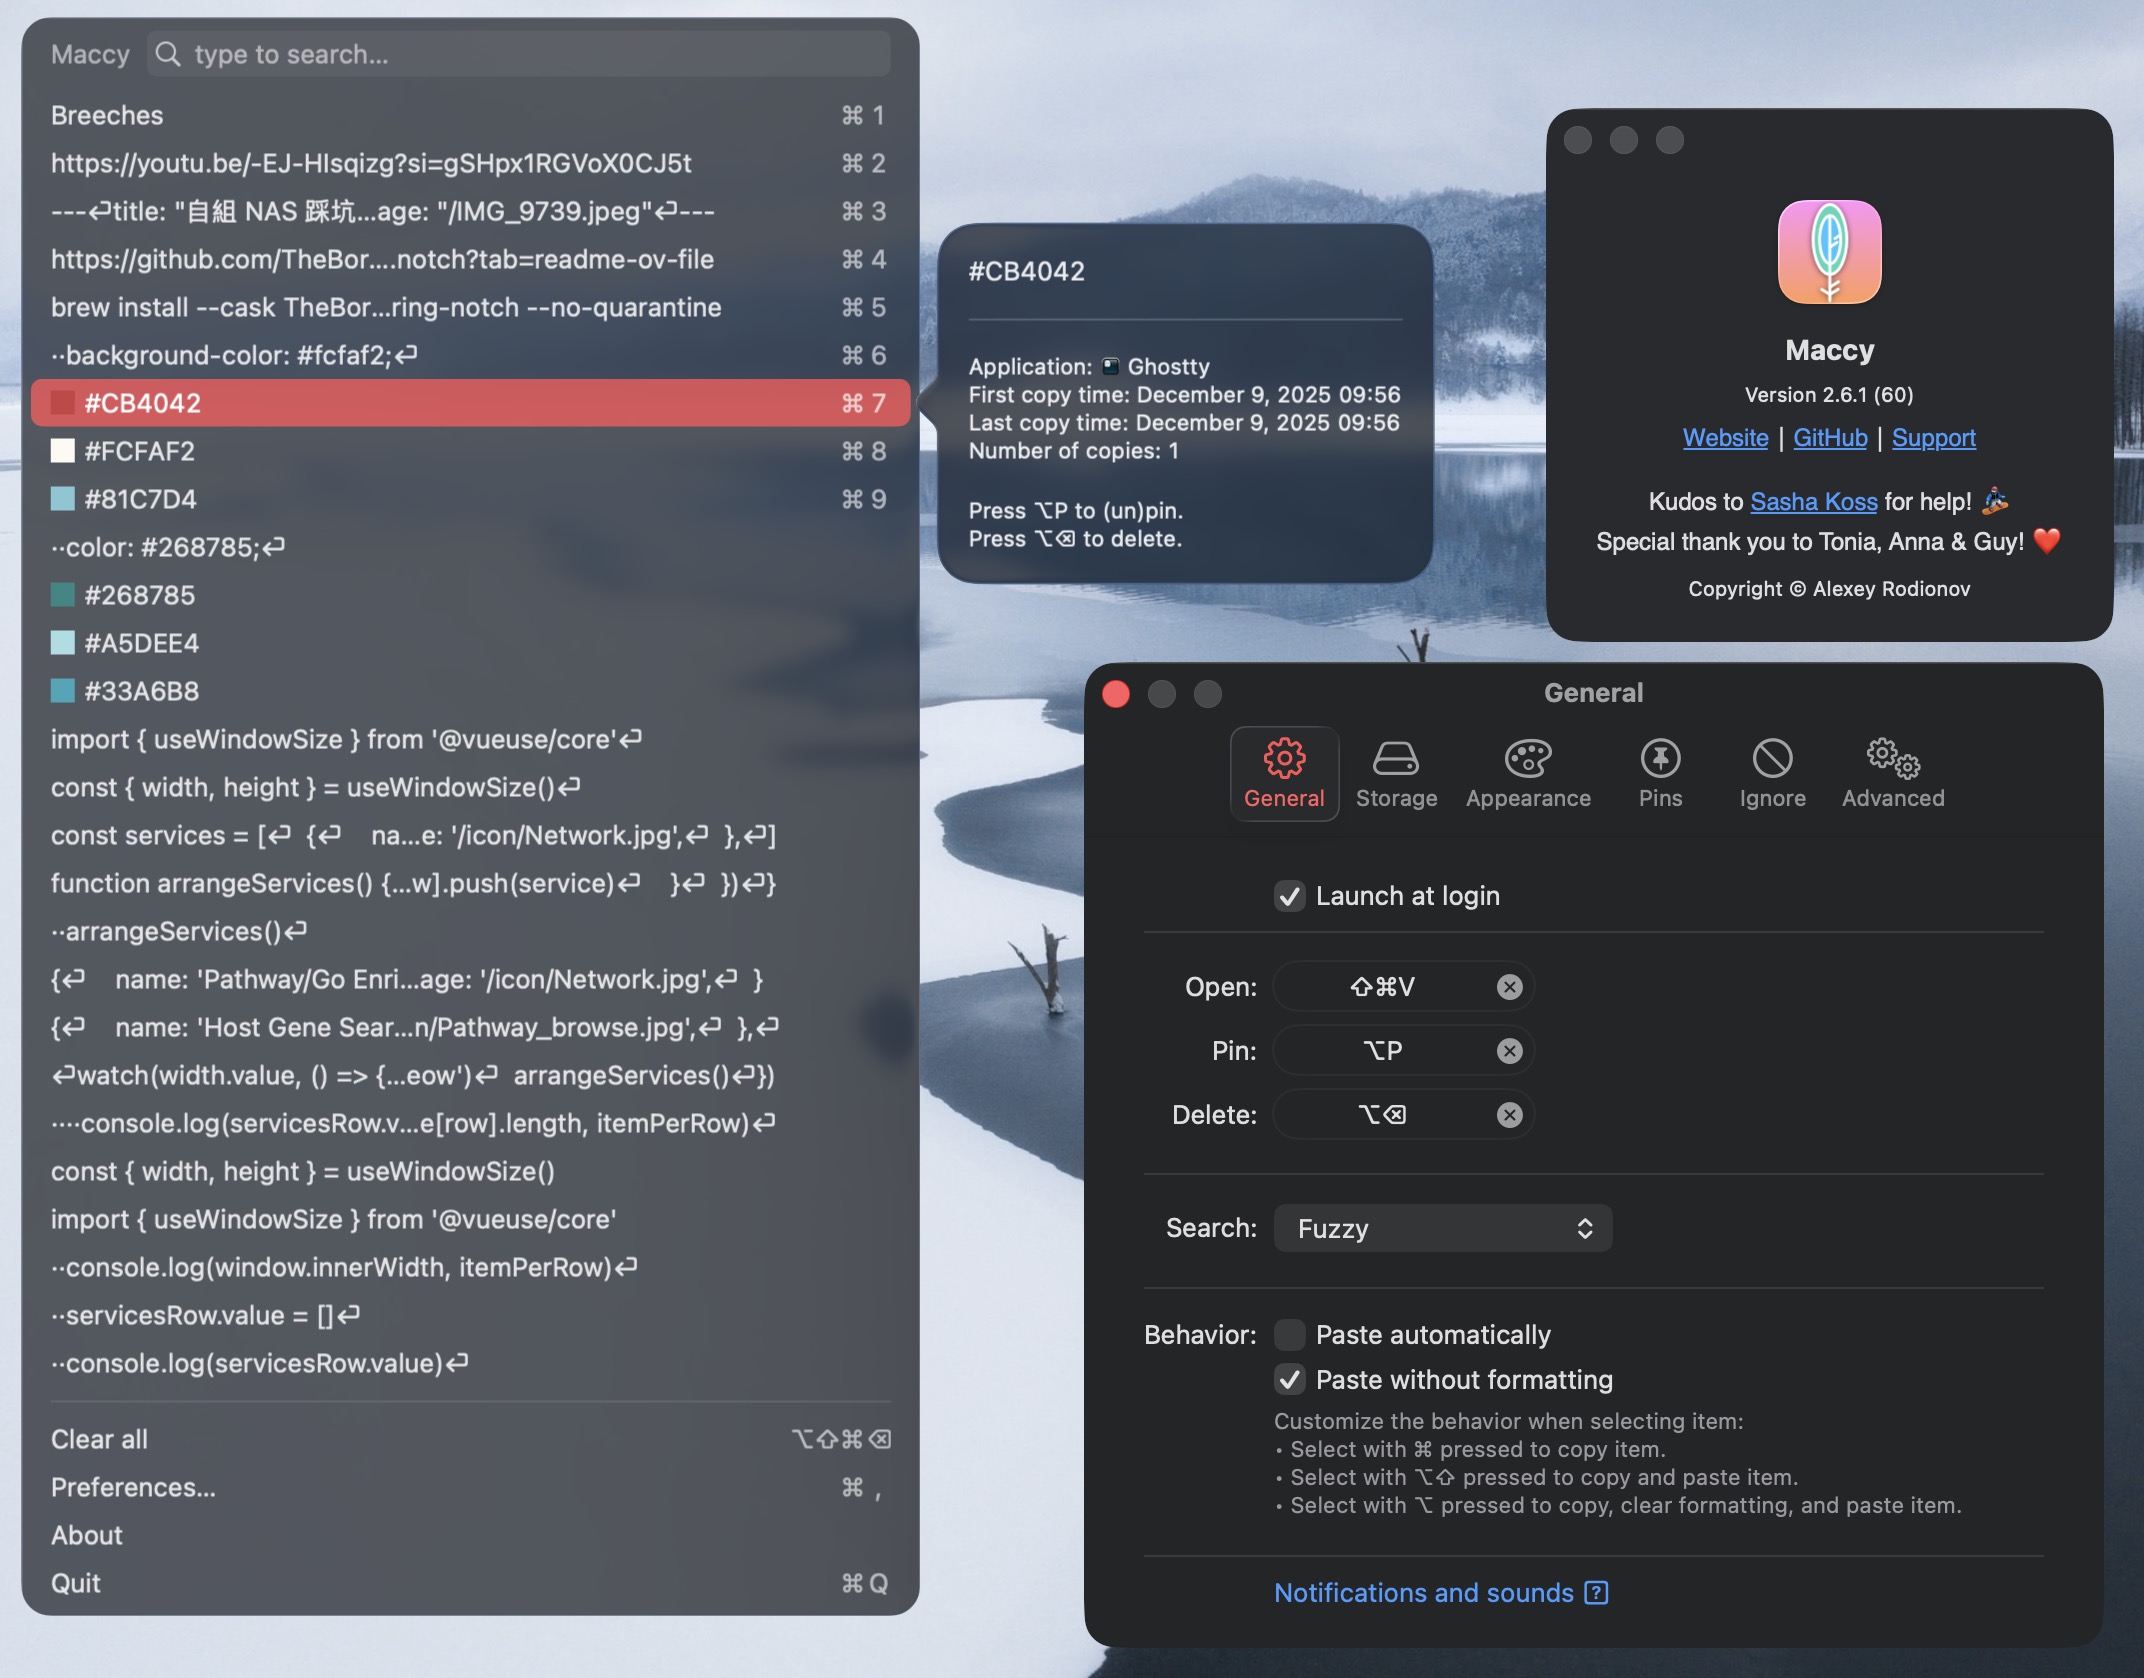
Task: Open the Appearance palette icon tab
Action: [x=1527, y=759]
